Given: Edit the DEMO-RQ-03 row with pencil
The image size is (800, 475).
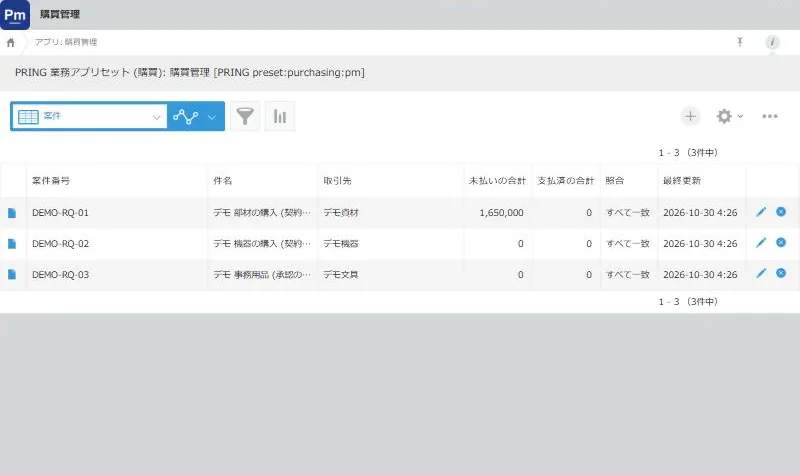Looking at the screenshot, I should click(761, 273).
